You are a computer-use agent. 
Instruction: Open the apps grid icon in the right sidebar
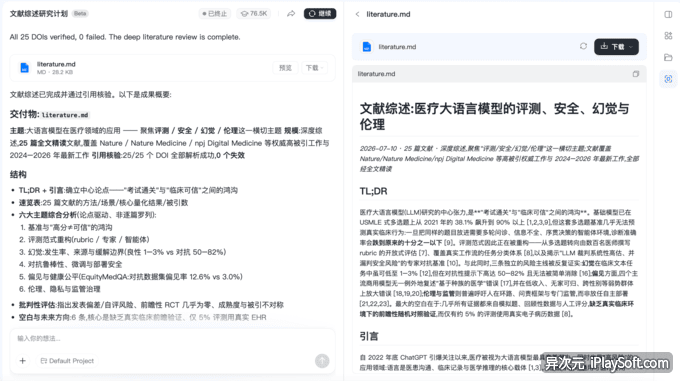668,36
